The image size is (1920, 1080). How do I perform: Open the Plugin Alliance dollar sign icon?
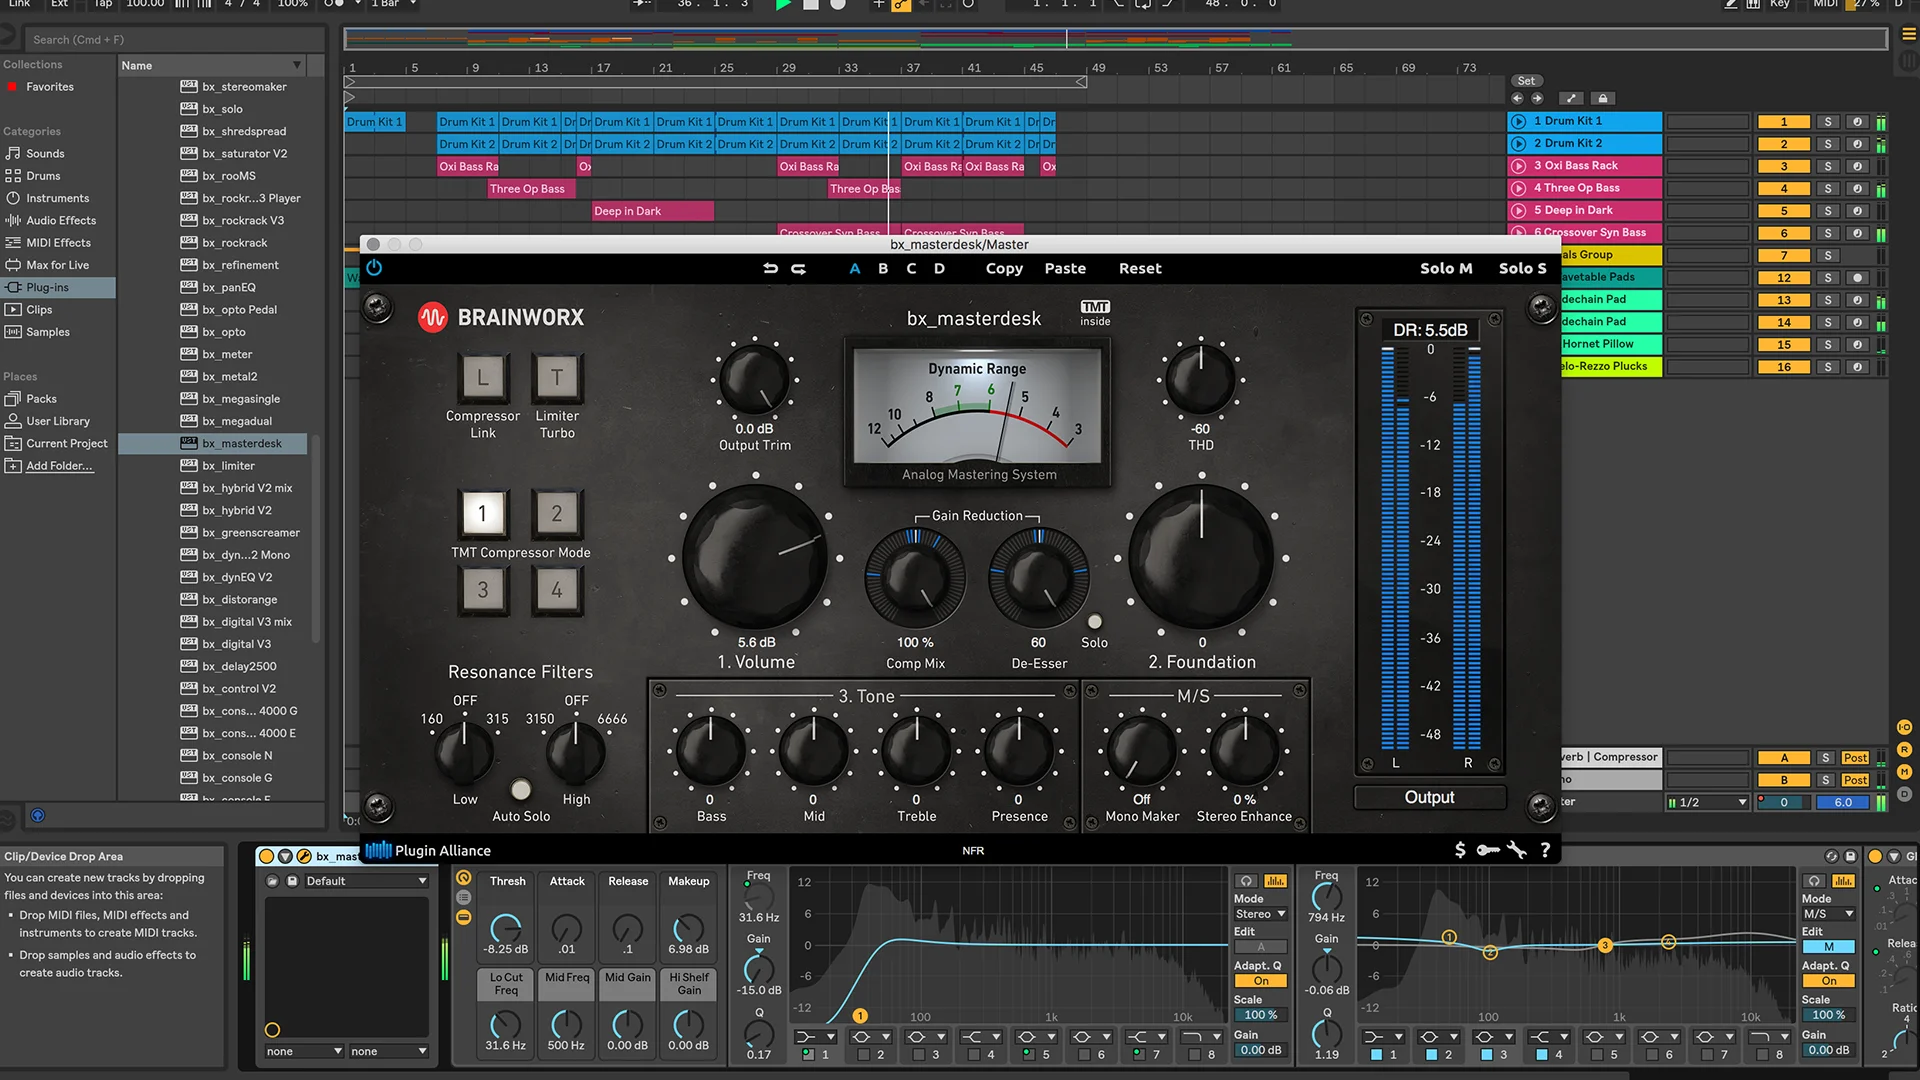[1460, 850]
